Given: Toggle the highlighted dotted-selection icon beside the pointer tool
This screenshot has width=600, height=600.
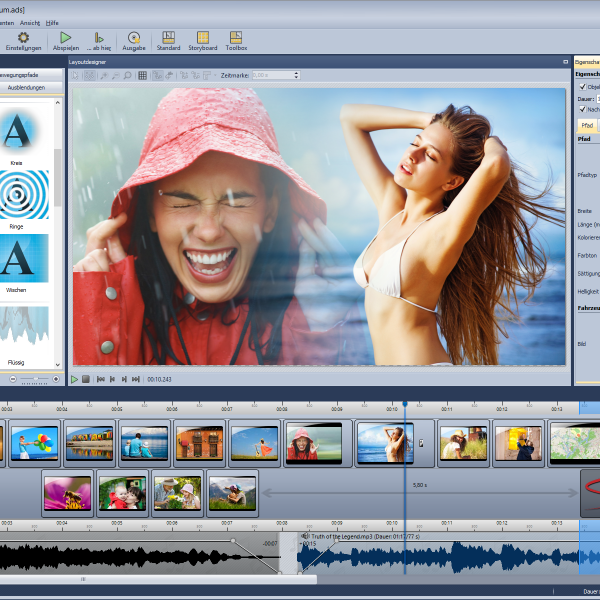Looking at the screenshot, I should pyautogui.click(x=90, y=75).
